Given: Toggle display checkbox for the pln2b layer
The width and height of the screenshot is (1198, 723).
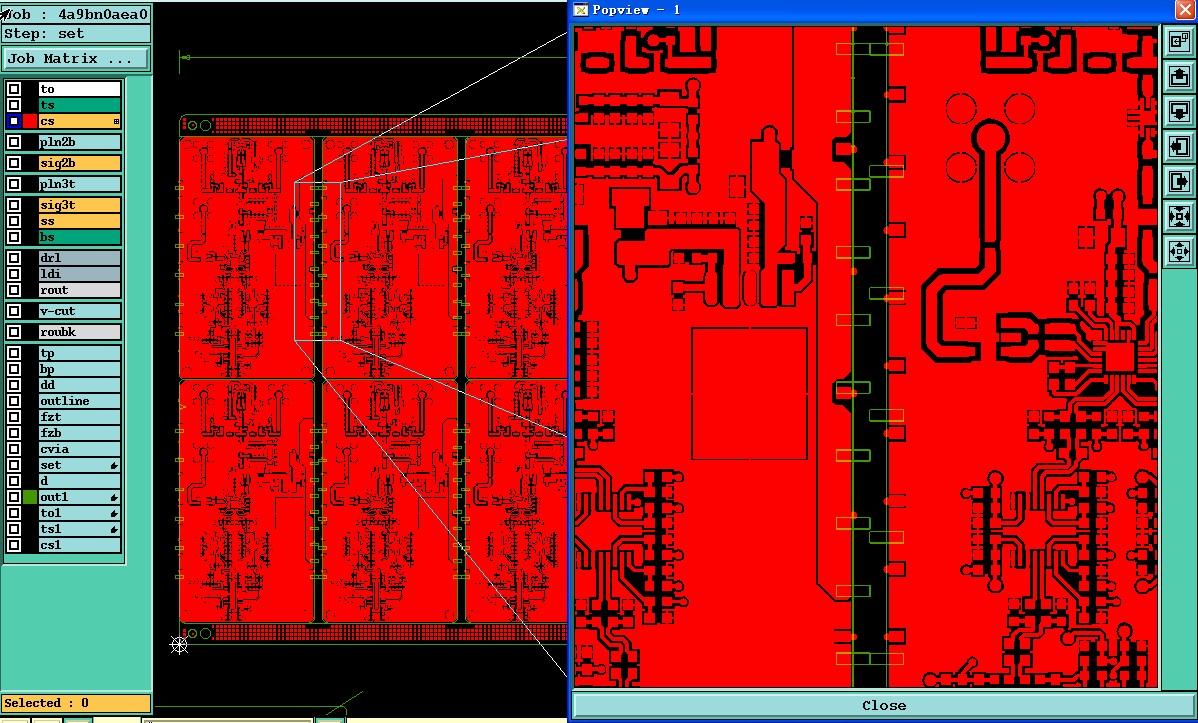Looking at the screenshot, I should pos(14,142).
